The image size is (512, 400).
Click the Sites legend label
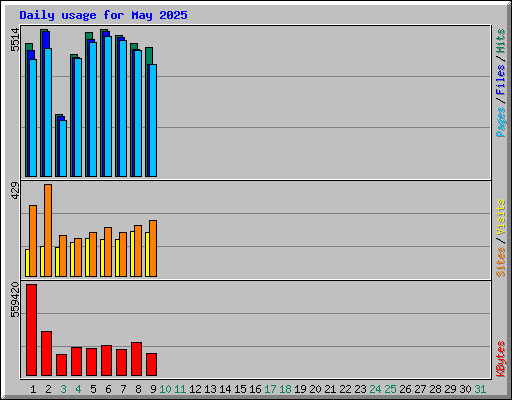tap(500, 262)
